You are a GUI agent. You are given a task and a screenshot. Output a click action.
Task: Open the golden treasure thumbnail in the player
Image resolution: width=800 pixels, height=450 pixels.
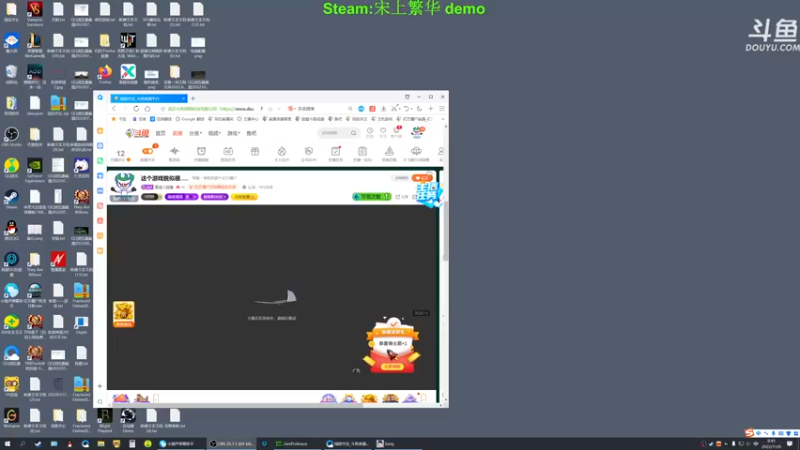click(123, 314)
